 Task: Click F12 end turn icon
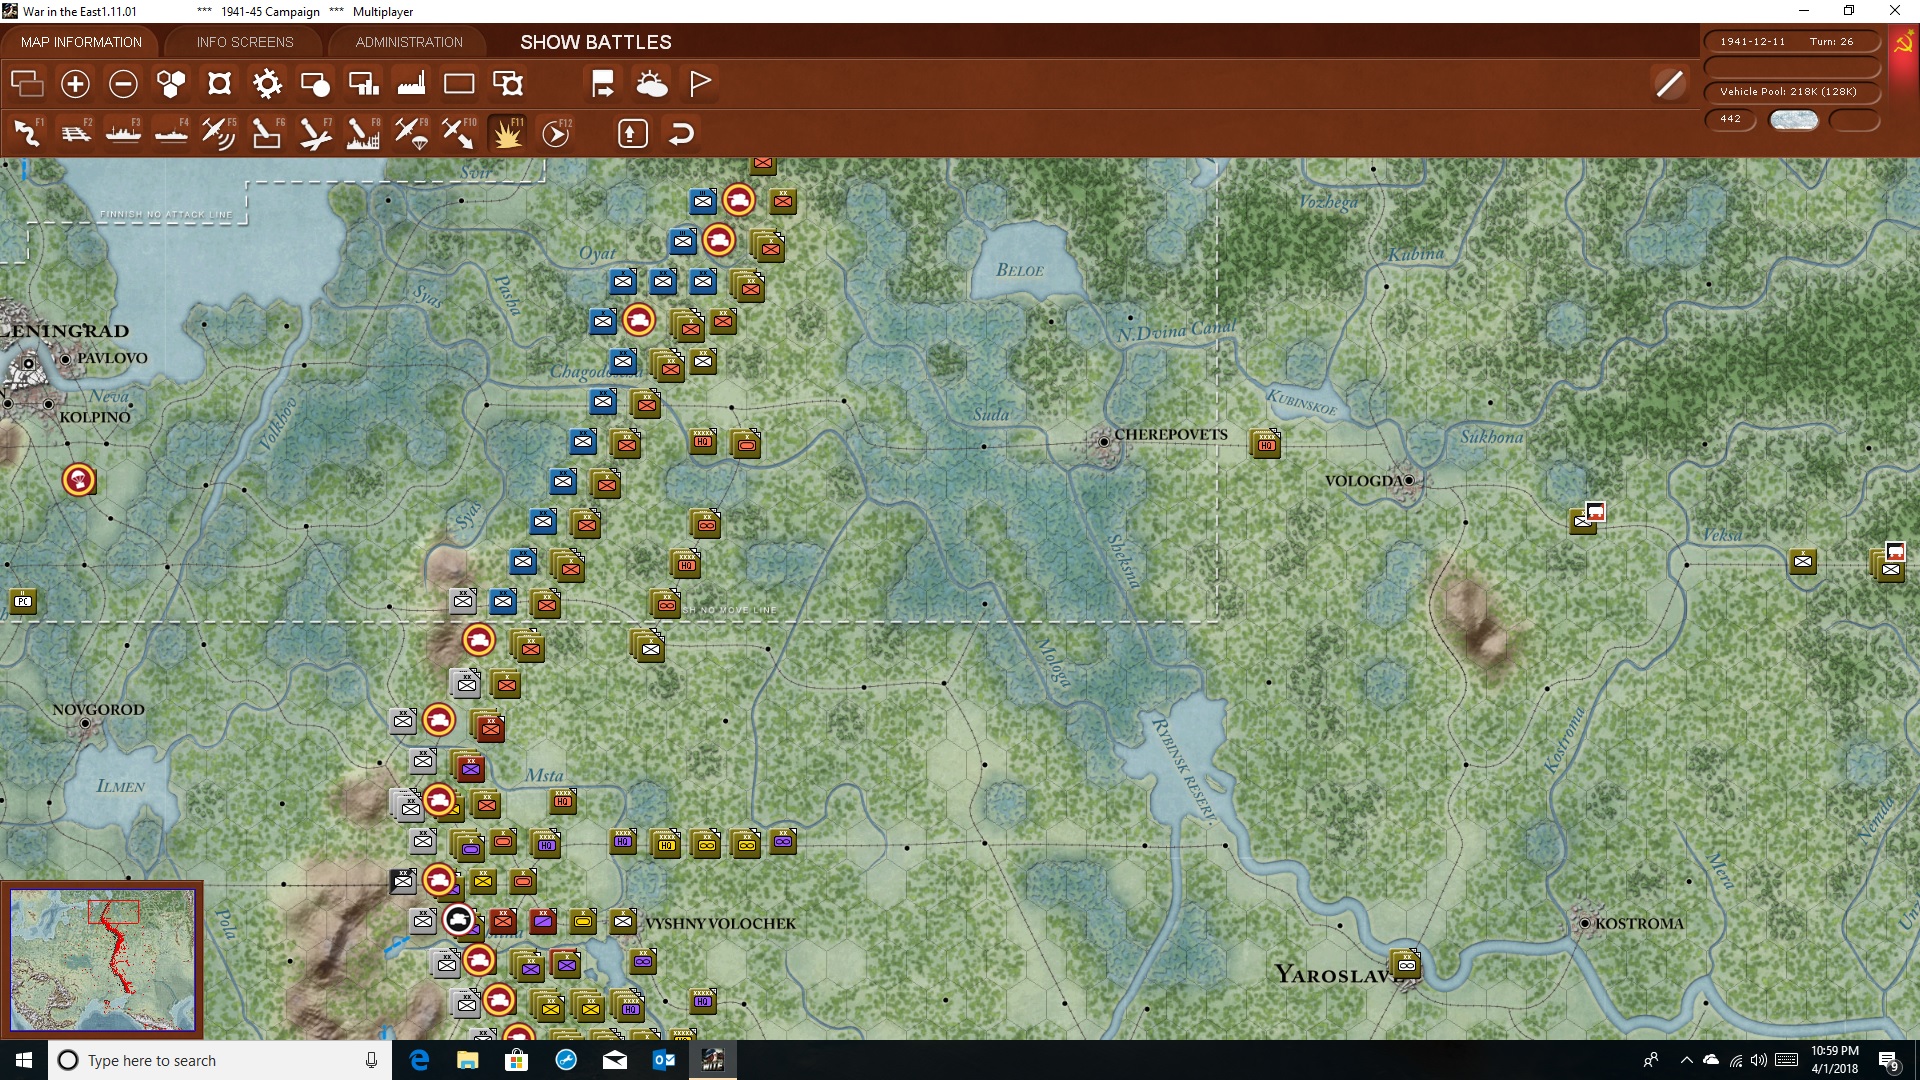pyautogui.click(x=555, y=133)
